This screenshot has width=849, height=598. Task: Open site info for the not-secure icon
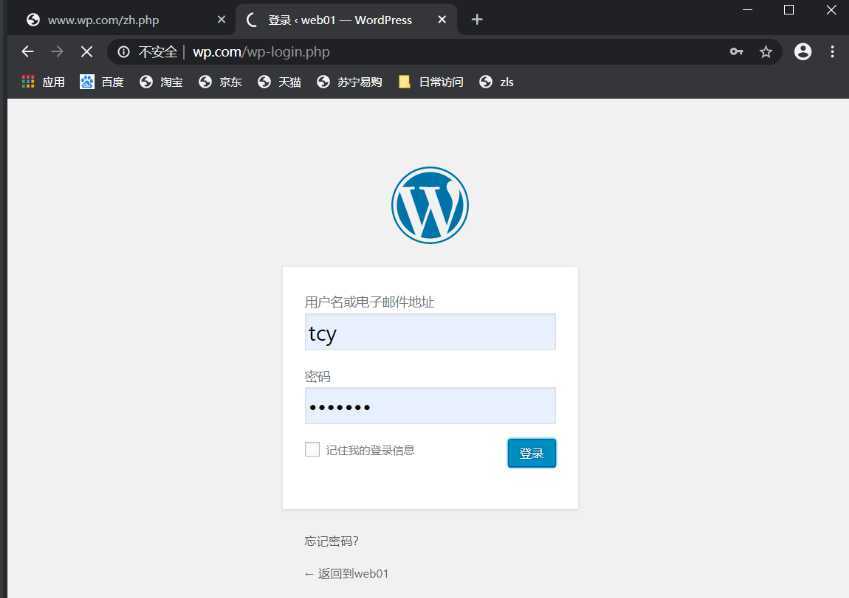[124, 52]
